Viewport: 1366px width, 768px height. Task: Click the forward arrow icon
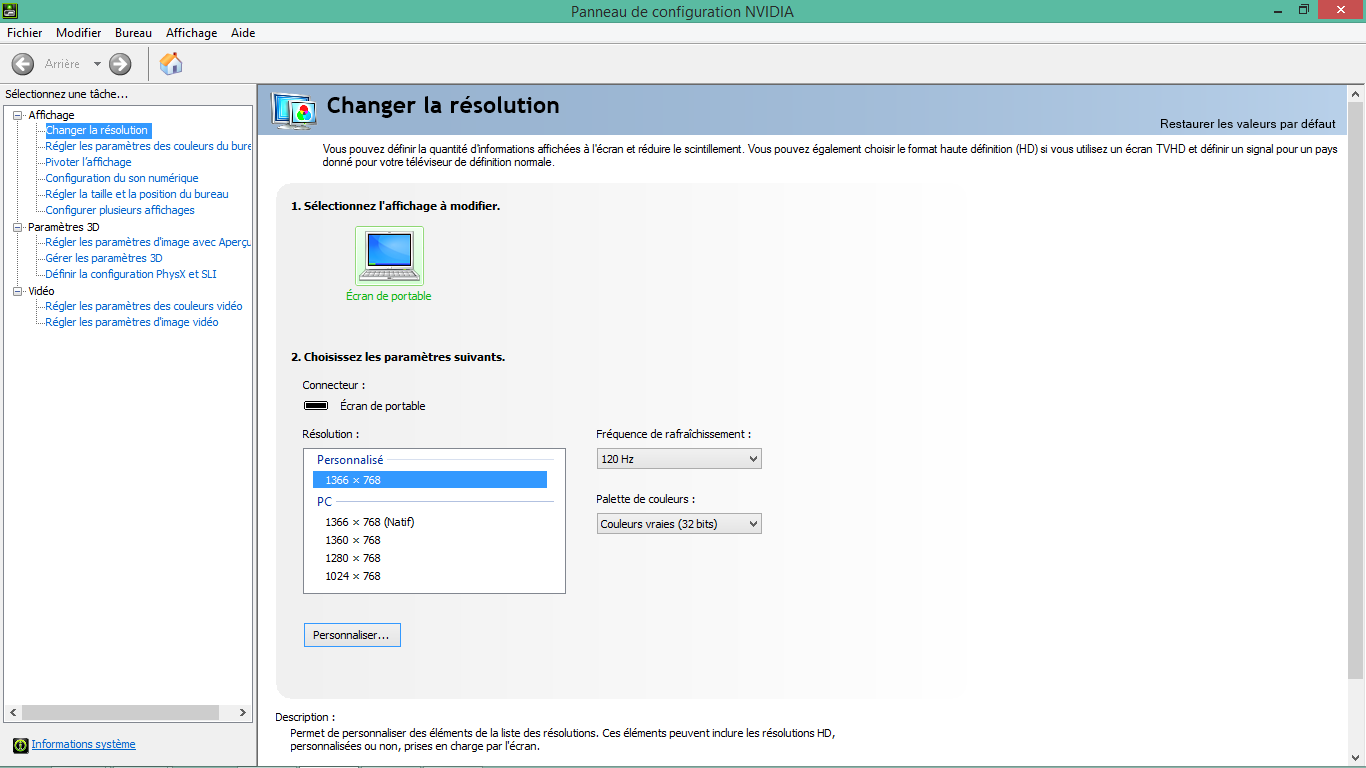click(x=120, y=64)
